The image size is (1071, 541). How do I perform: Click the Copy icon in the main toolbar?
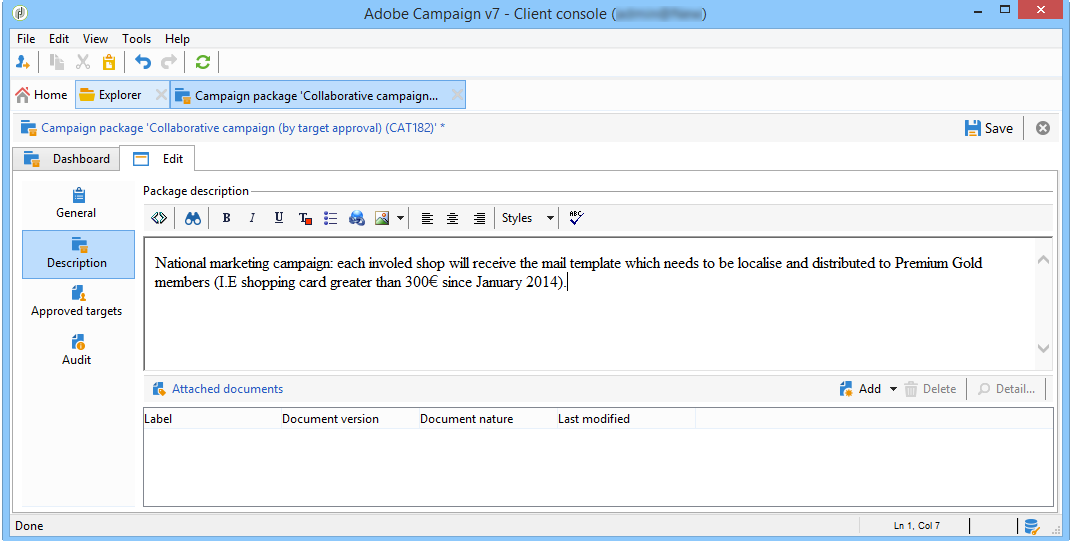click(x=57, y=62)
